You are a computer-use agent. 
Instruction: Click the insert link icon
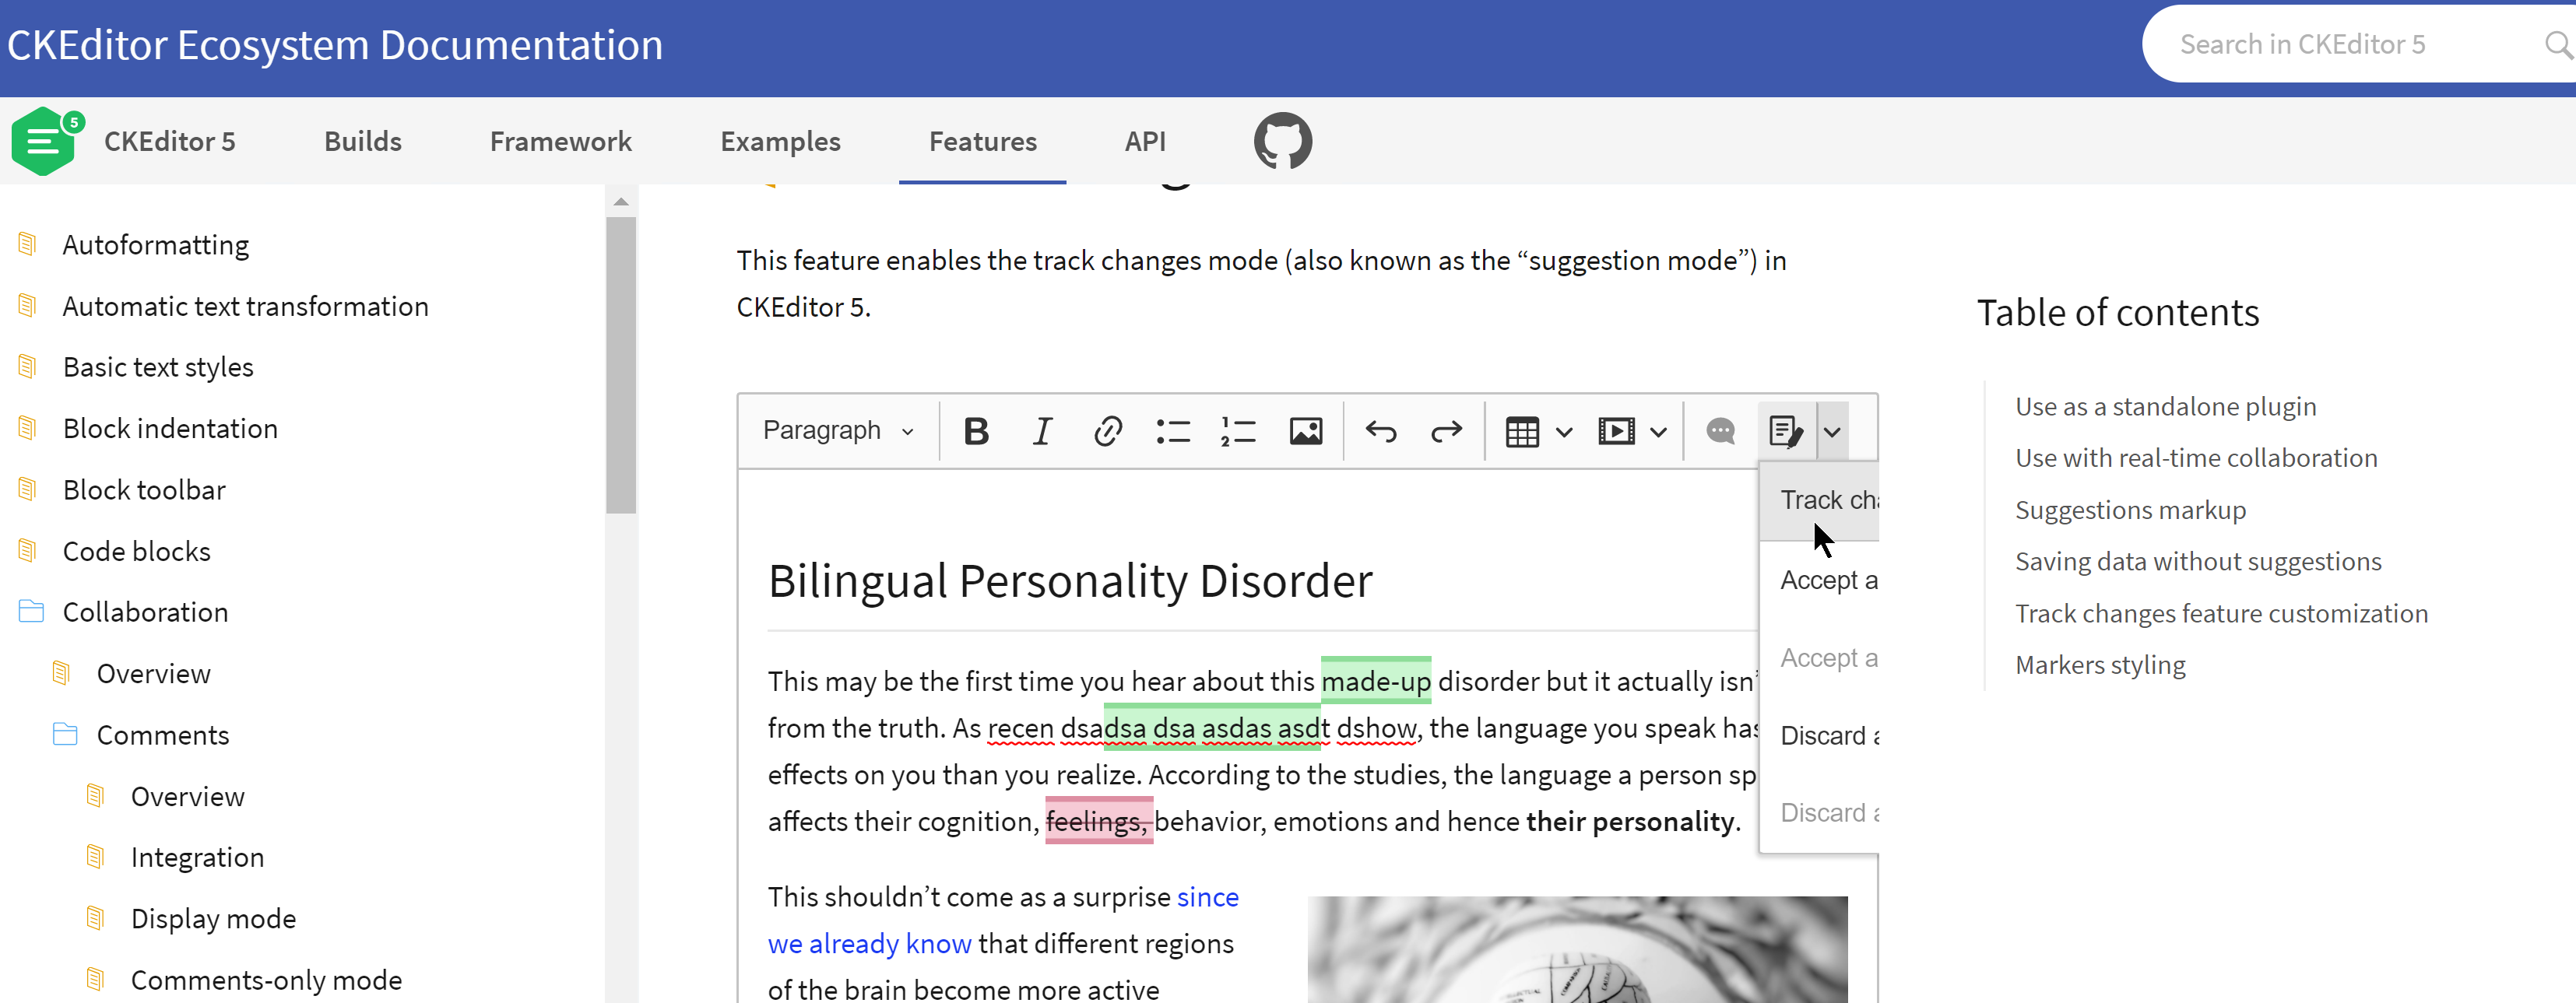(1107, 431)
